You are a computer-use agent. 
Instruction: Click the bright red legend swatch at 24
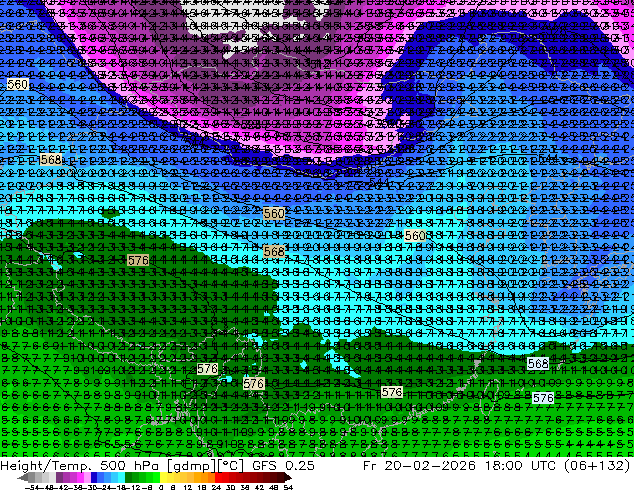tap(219, 477)
